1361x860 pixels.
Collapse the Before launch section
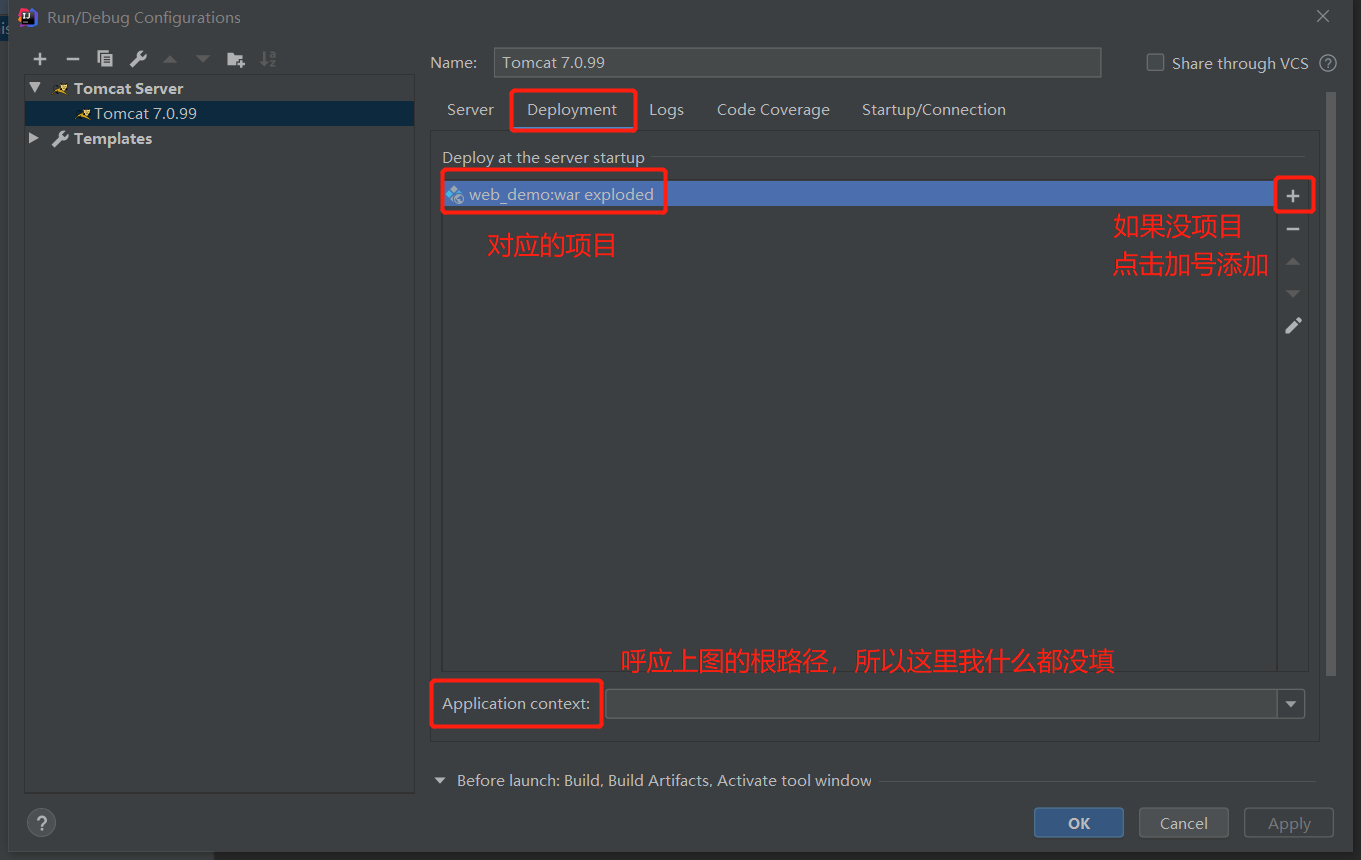coord(440,781)
